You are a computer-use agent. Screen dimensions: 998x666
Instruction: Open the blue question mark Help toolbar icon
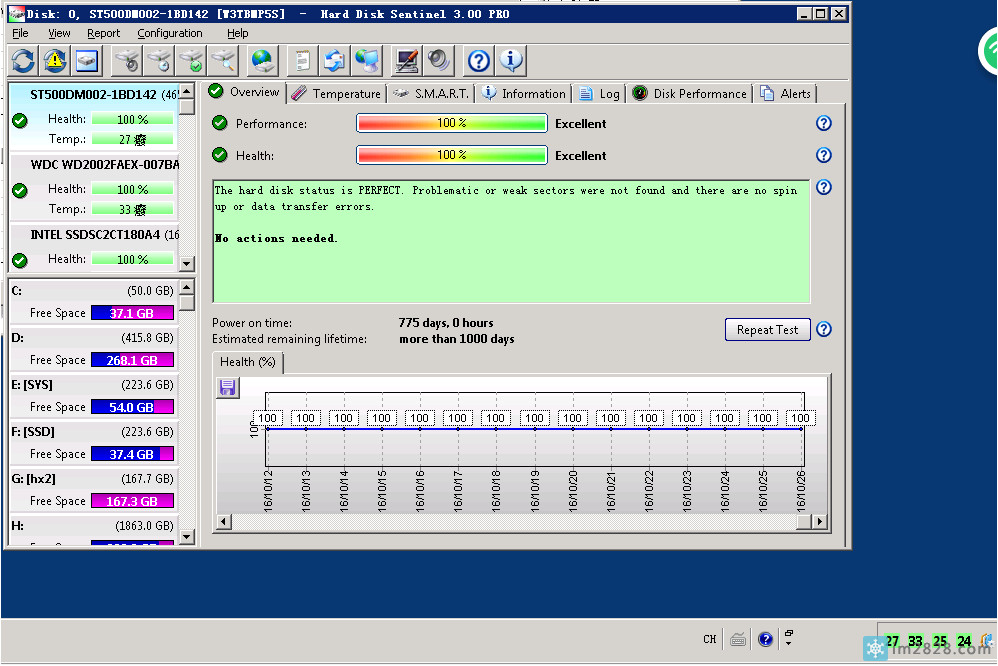pyautogui.click(x=479, y=61)
